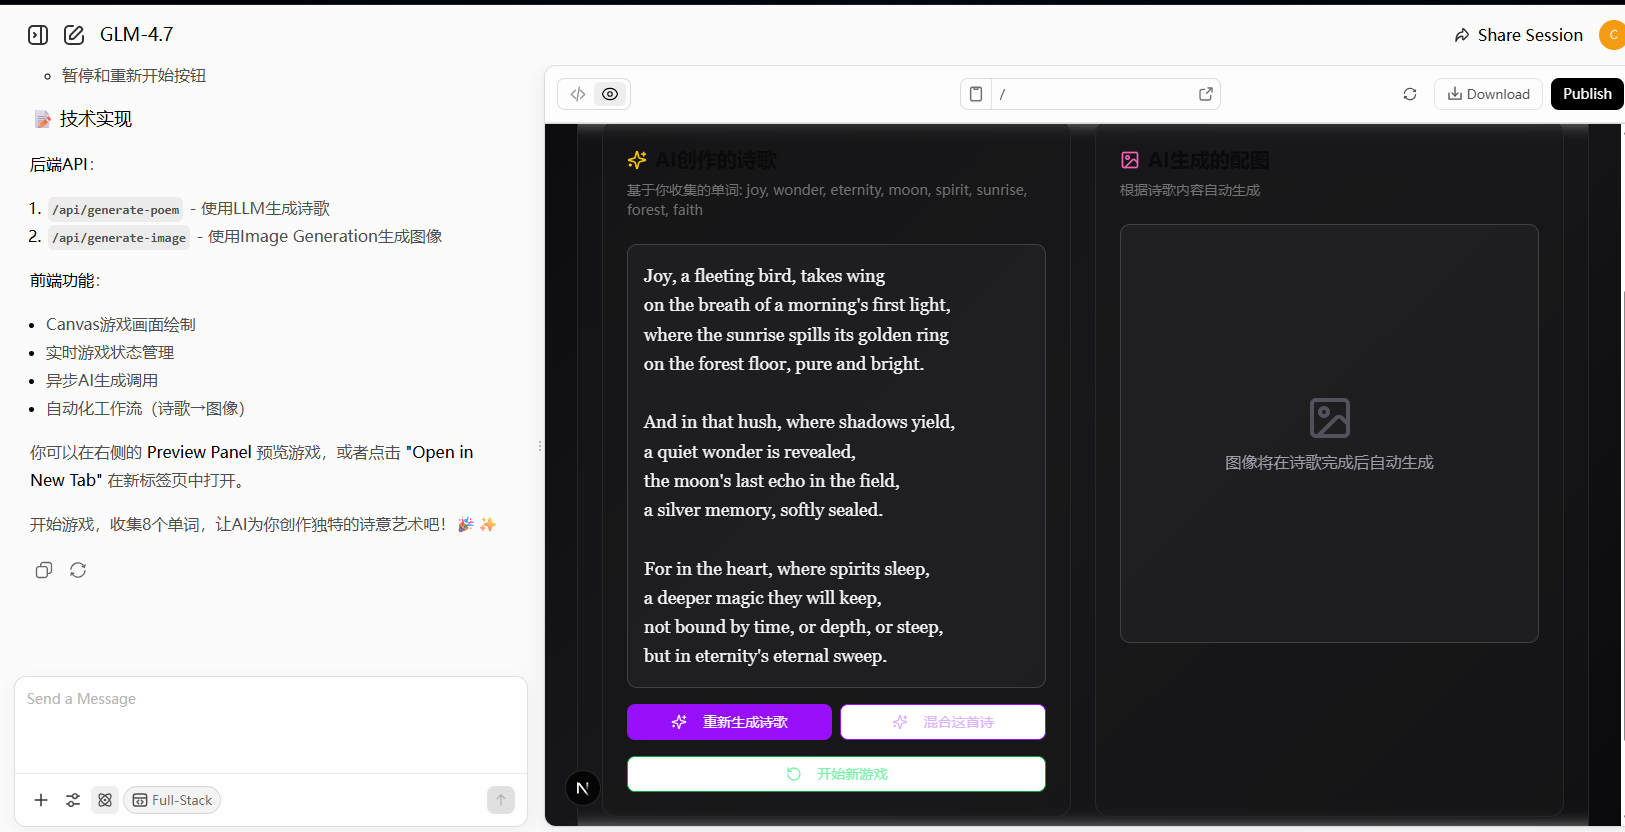Click the Next.js N badge
The height and width of the screenshot is (832, 1625).
coord(583,788)
